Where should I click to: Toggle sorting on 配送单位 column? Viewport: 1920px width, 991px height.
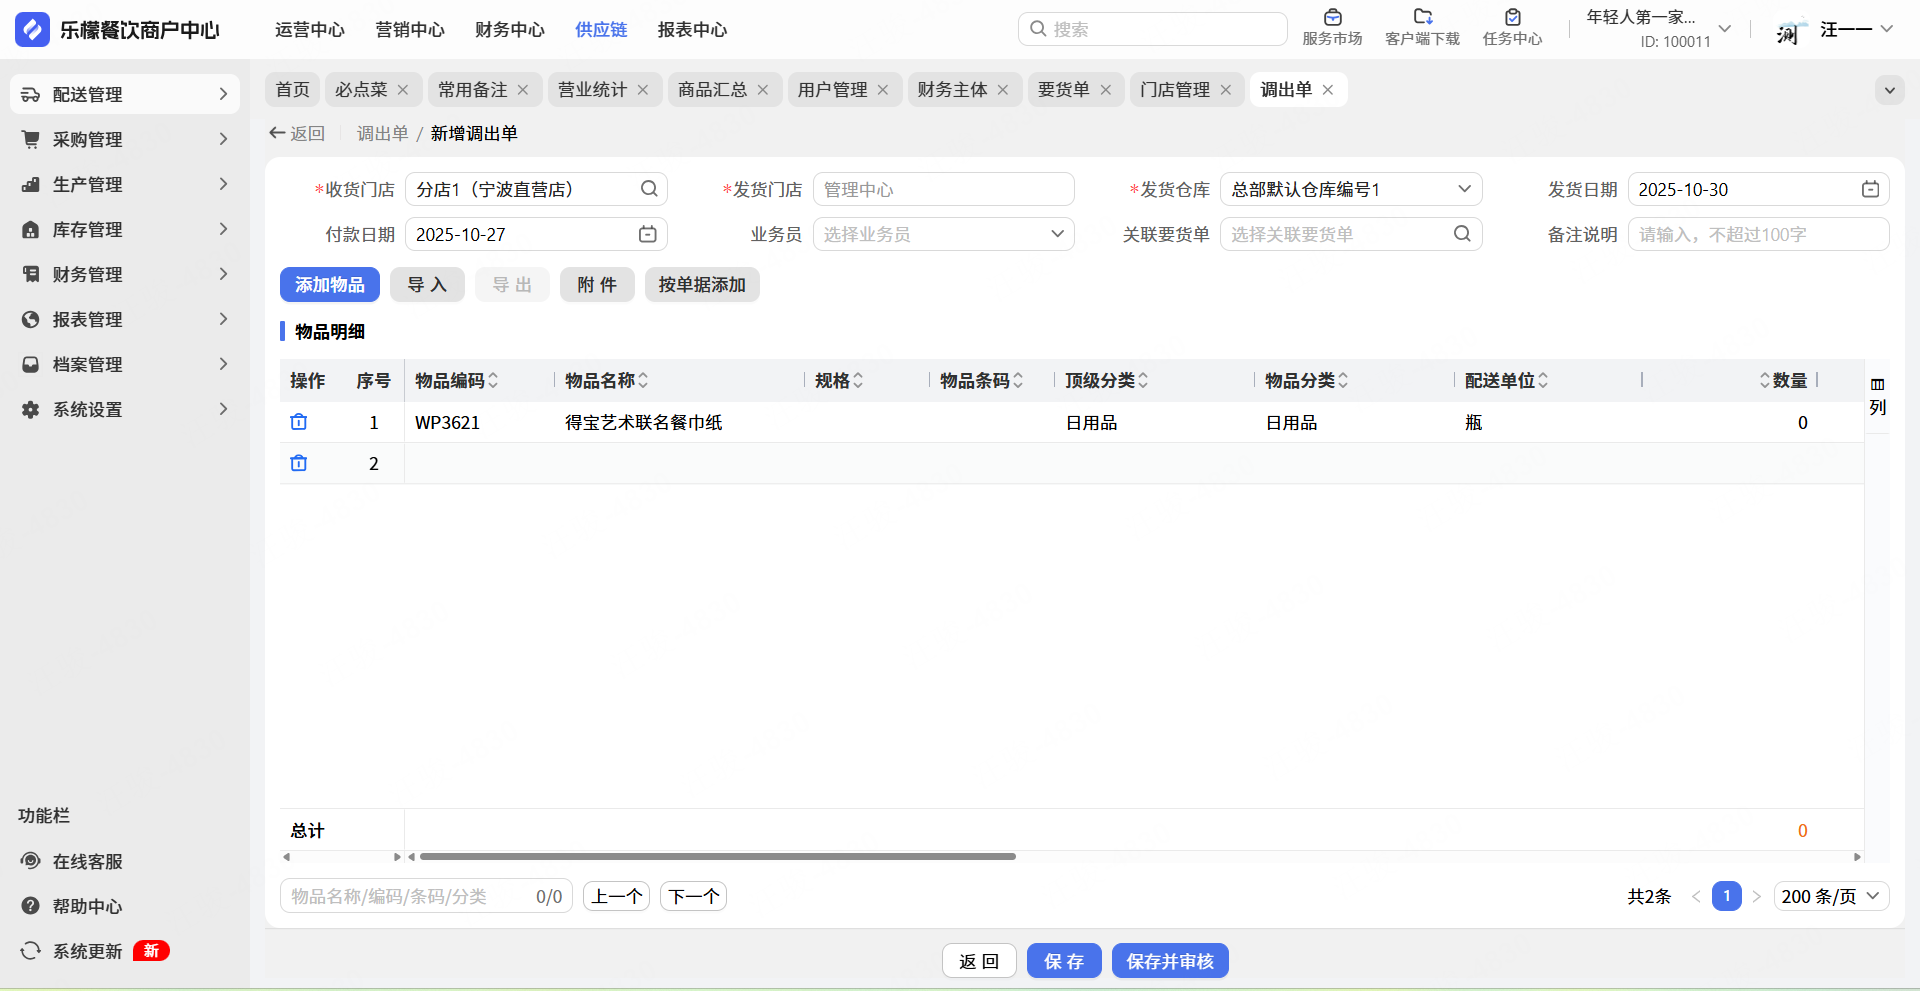coord(1543,381)
